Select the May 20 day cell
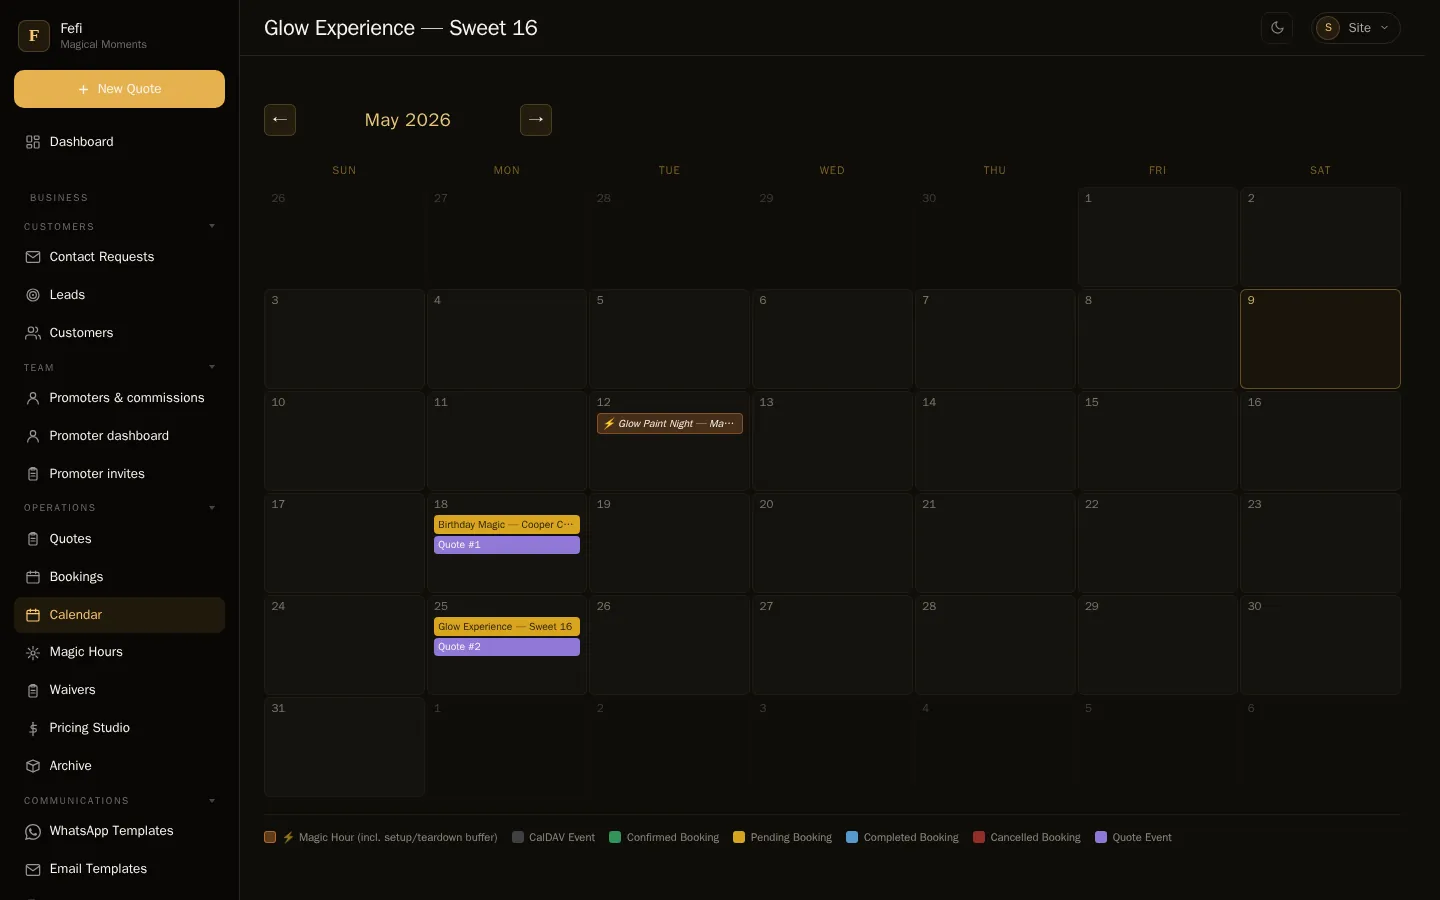Screen dimensions: 1440x900 pyautogui.click(x=832, y=543)
